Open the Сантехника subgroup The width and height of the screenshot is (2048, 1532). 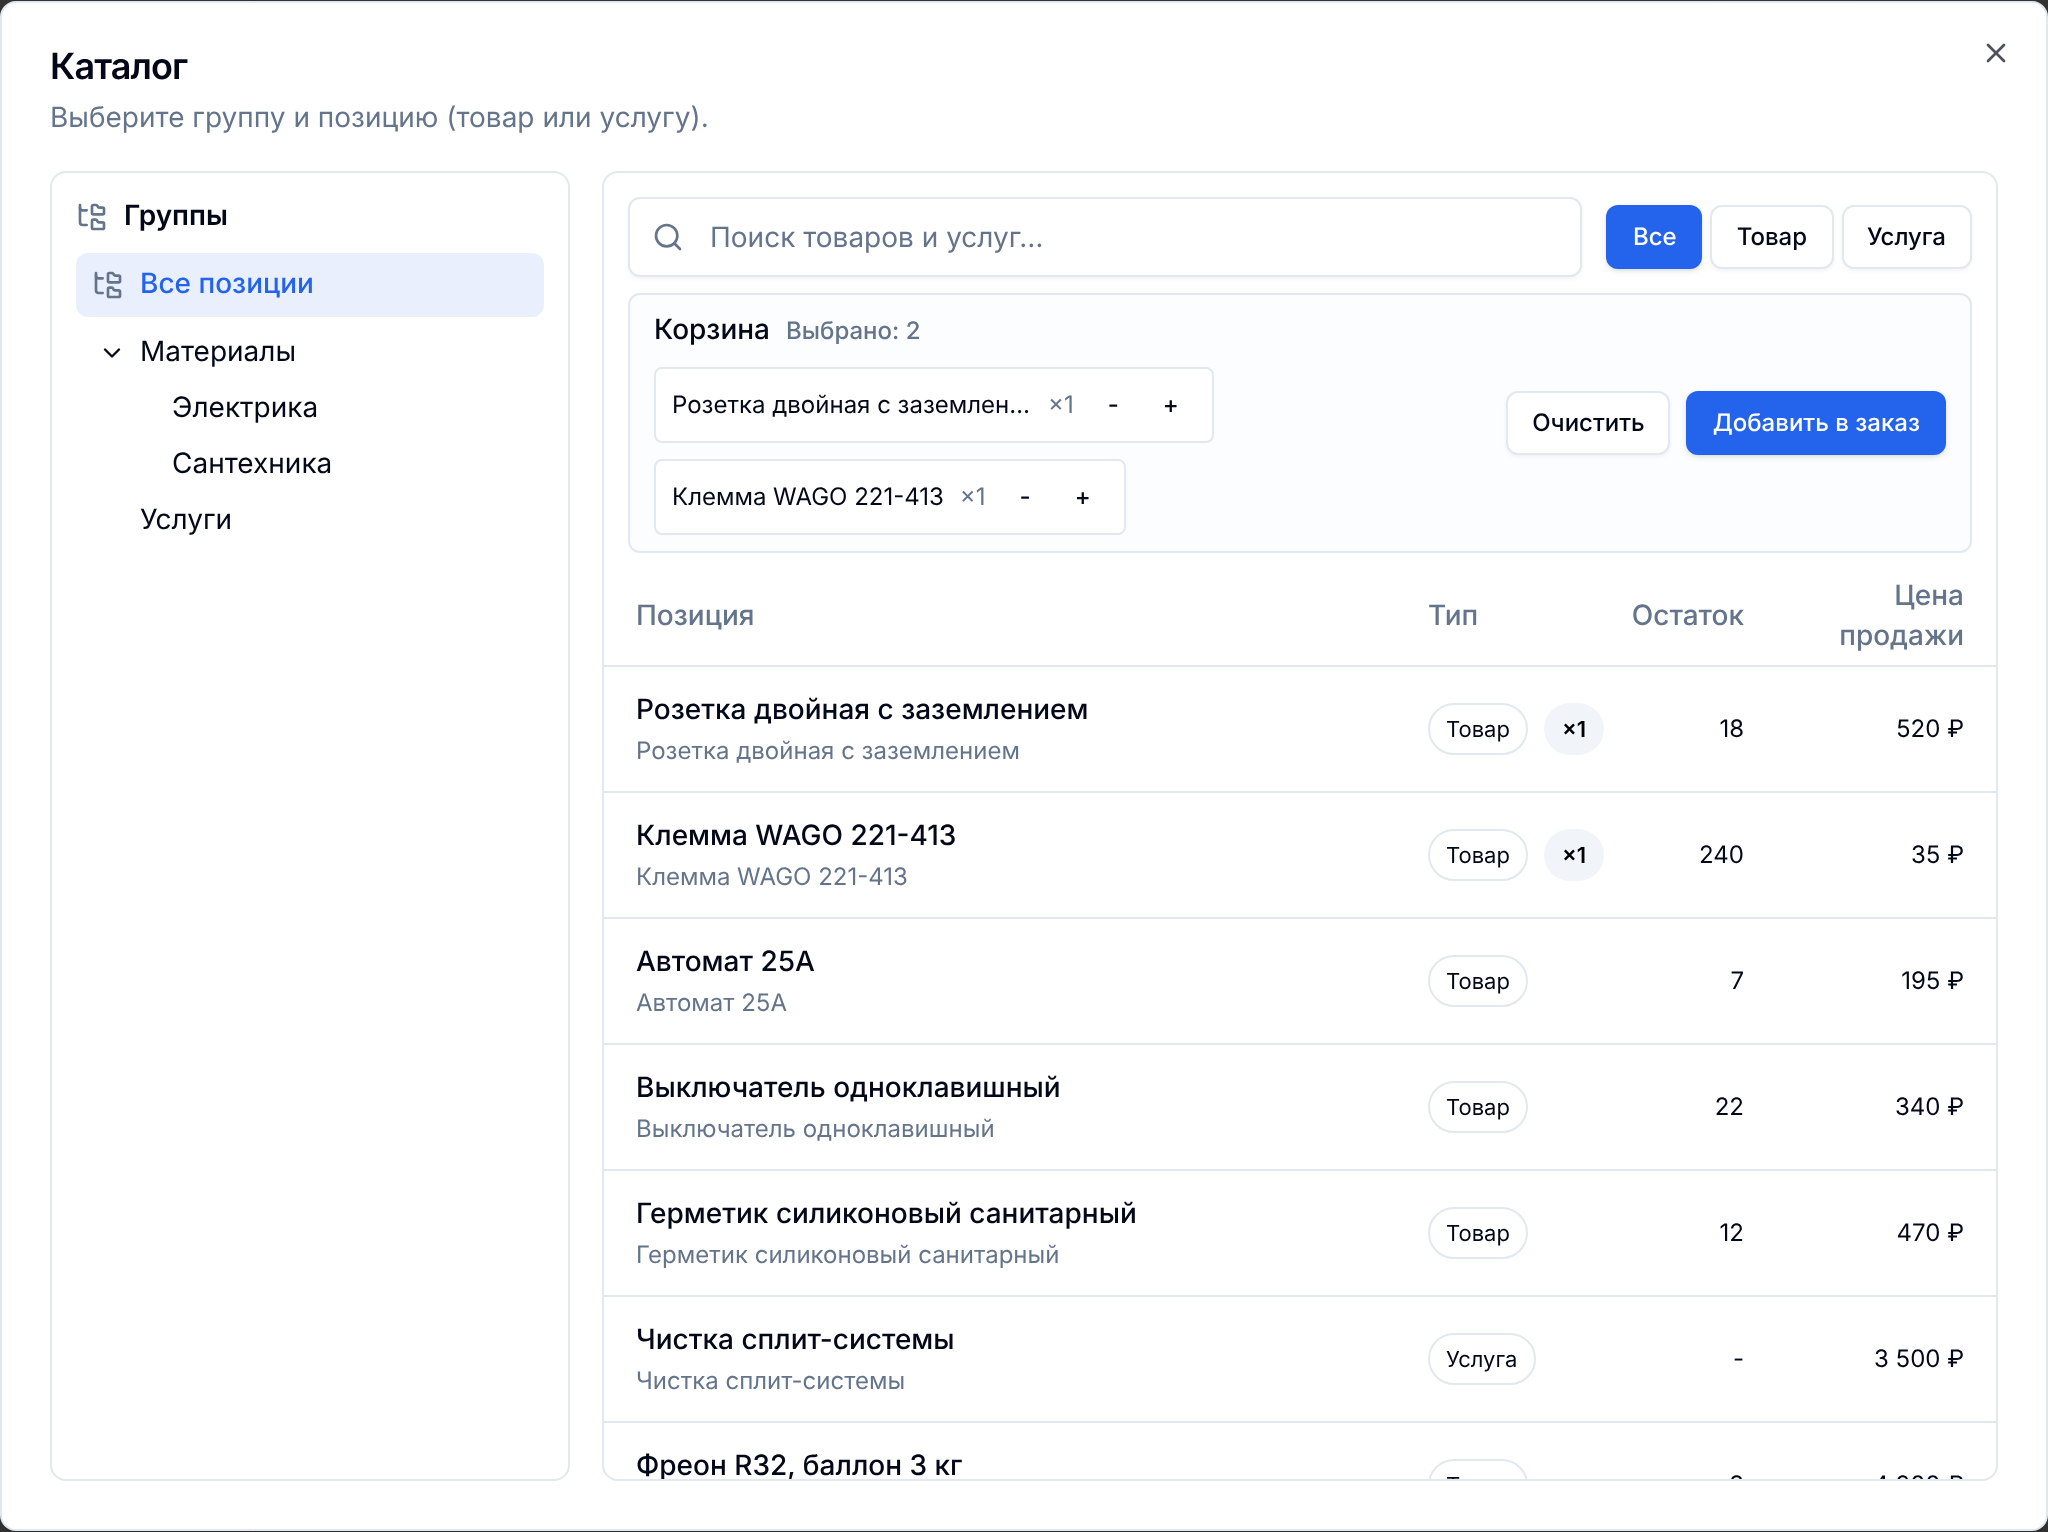pos(251,464)
